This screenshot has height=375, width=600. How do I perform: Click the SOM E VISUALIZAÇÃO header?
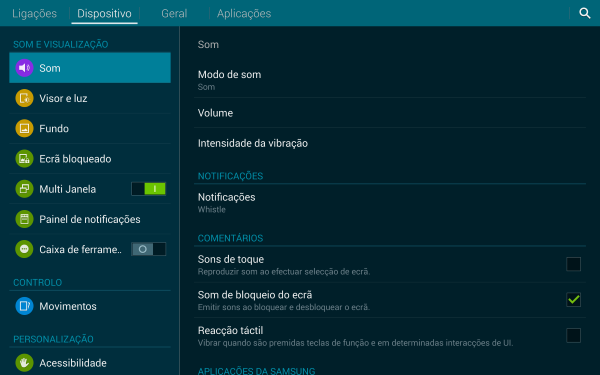point(60,44)
